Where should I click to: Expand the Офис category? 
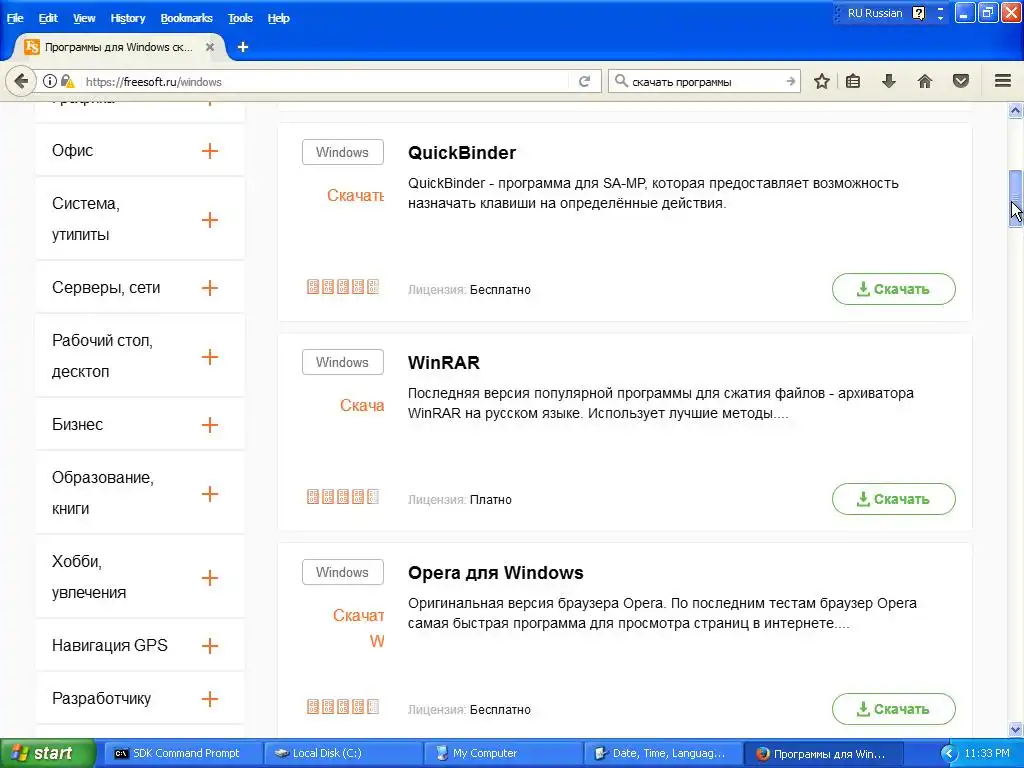[210, 151]
